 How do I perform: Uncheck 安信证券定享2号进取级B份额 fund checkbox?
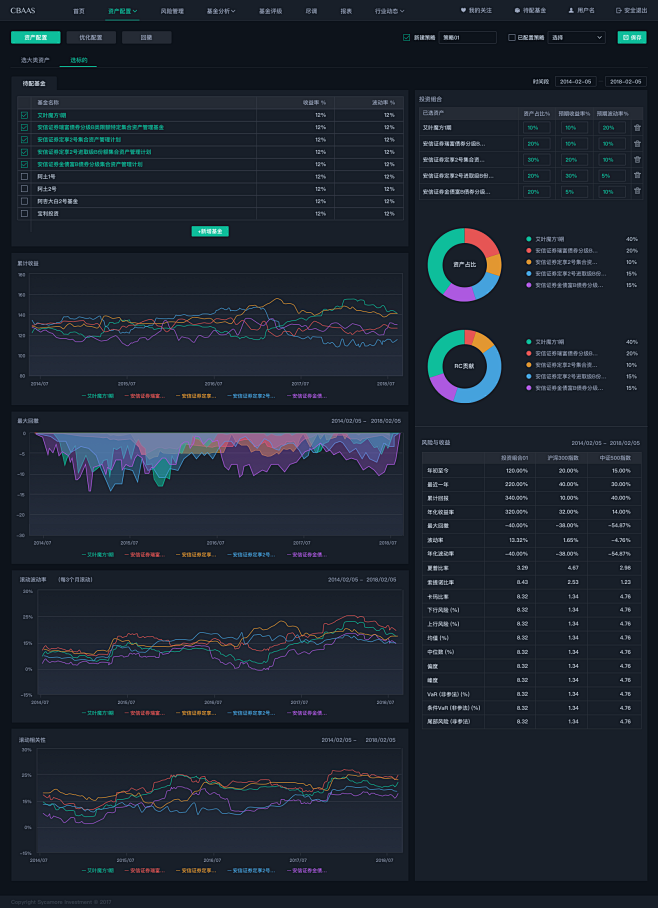click(24, 152)
